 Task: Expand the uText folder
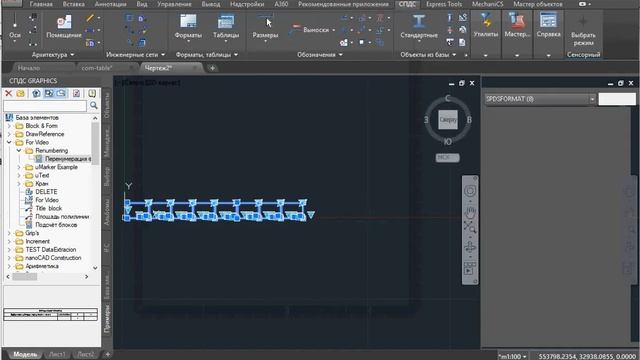(19, 175)
